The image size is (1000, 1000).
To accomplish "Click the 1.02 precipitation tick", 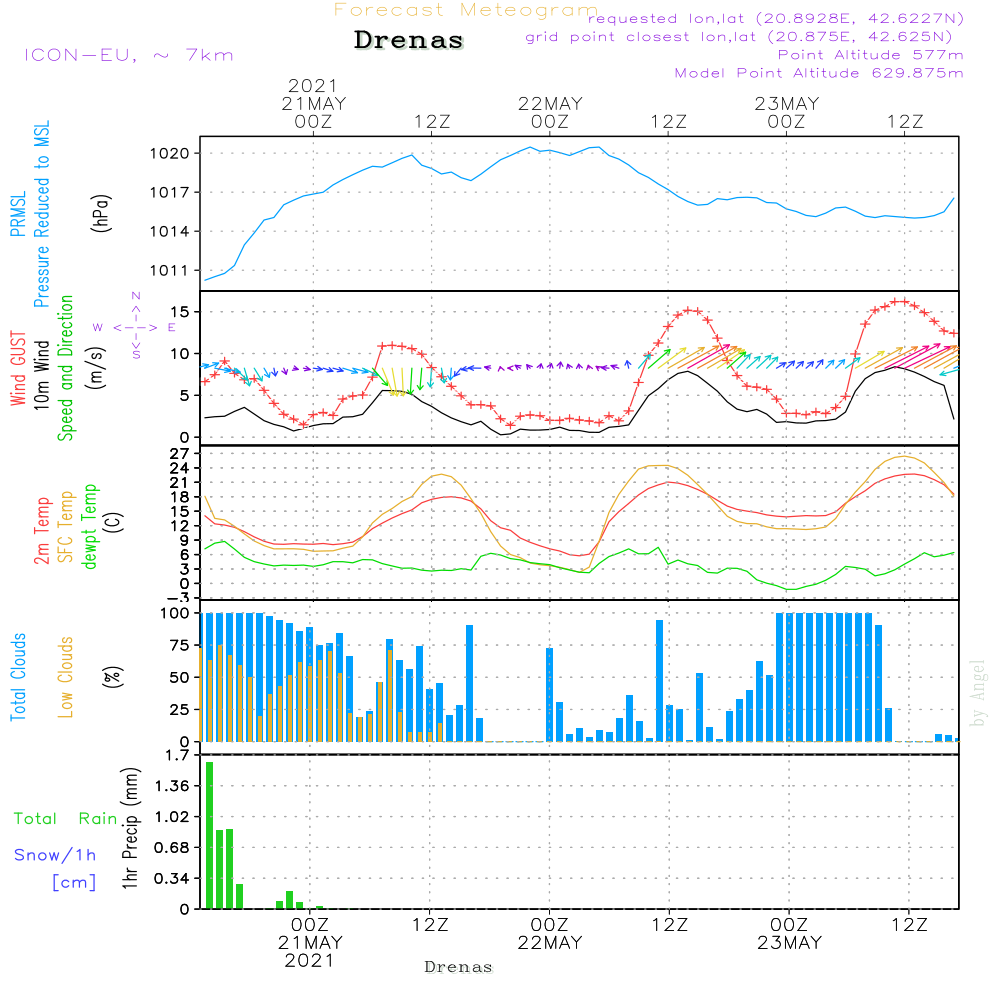I will pos(172,817).
